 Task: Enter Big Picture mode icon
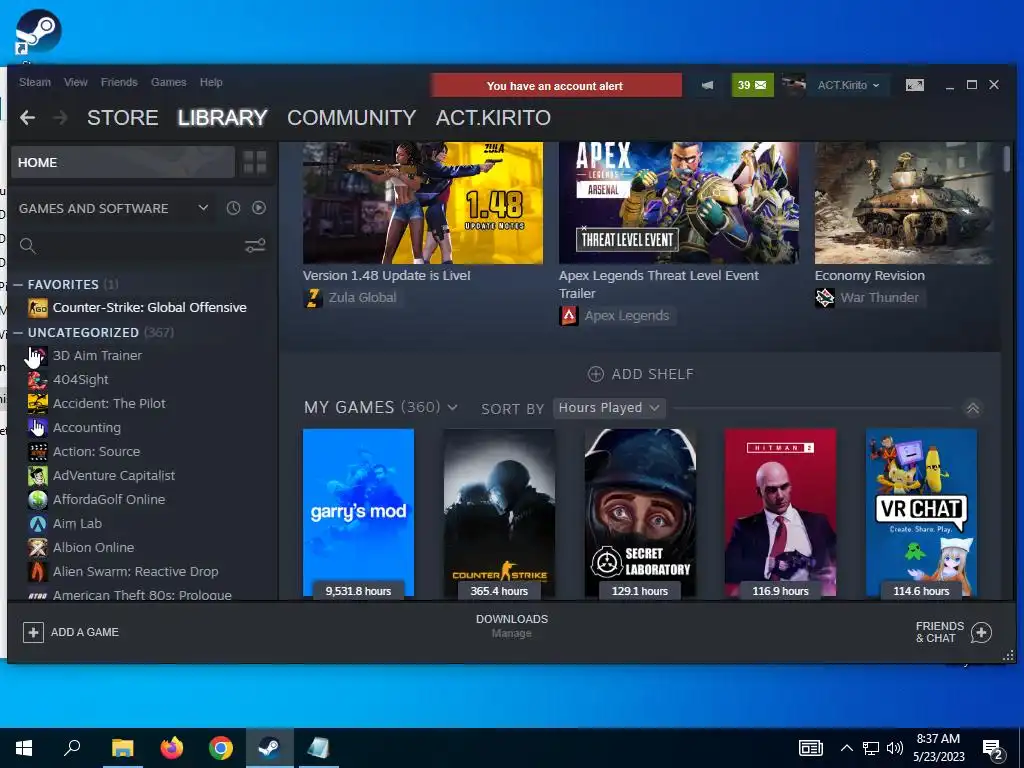pos(915,86)
